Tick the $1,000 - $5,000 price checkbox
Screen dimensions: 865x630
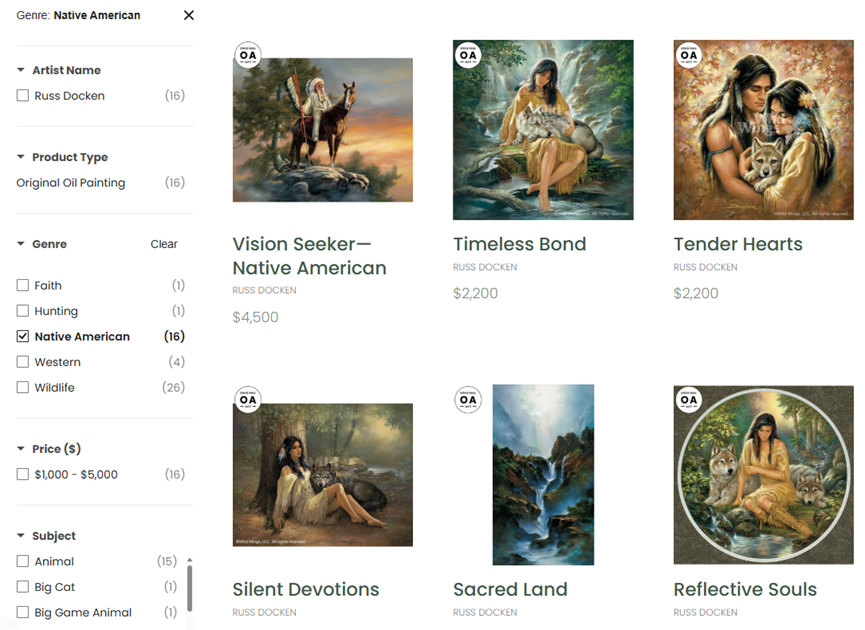[x=23, y=475]
